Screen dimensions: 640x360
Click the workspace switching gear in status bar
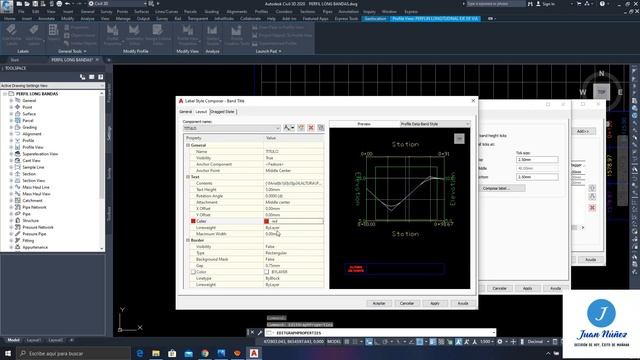(x=500, y=342)
